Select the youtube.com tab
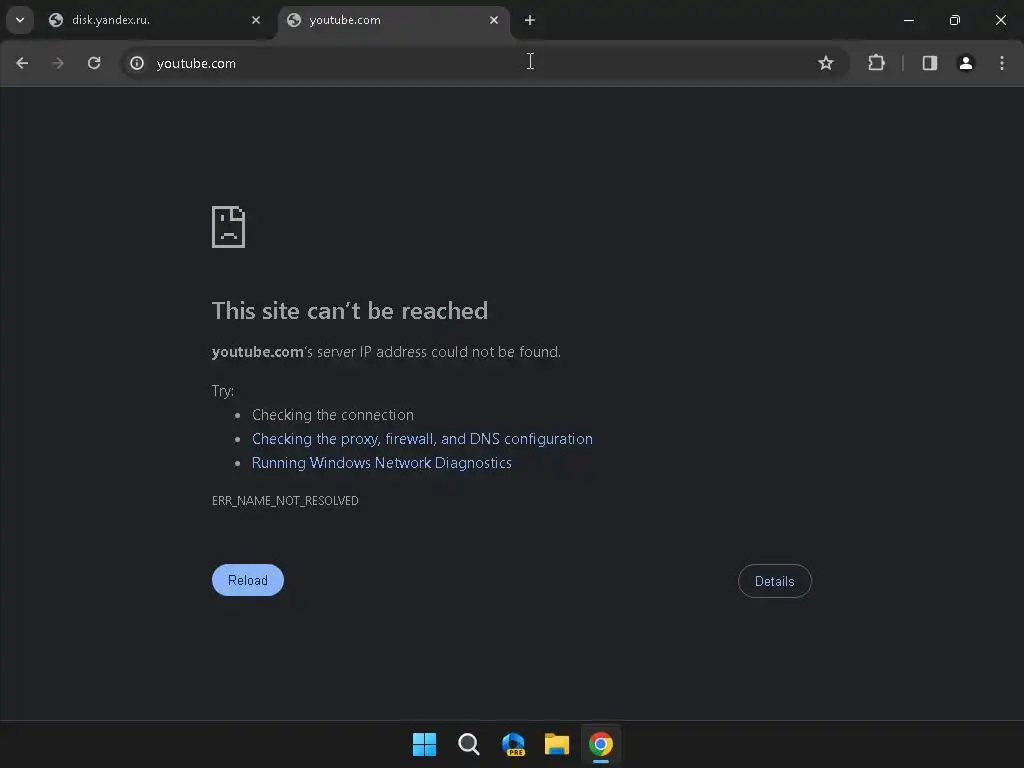The height and width of the screenshot is (768, 1024). pyautogui.click(x=394, y=20)
